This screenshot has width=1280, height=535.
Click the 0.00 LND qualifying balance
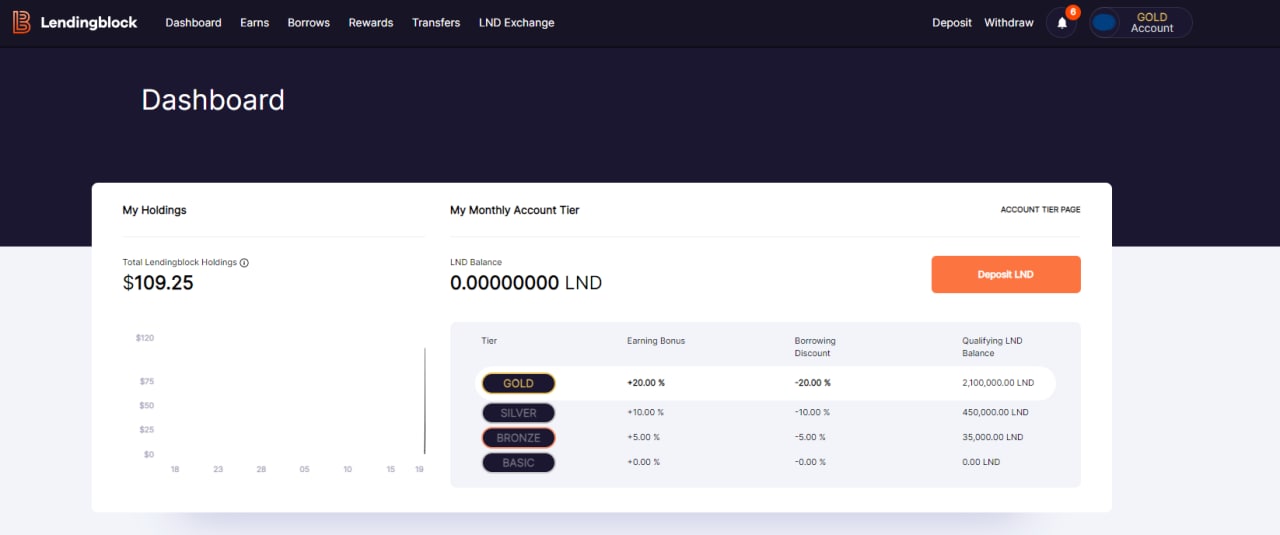981,462
